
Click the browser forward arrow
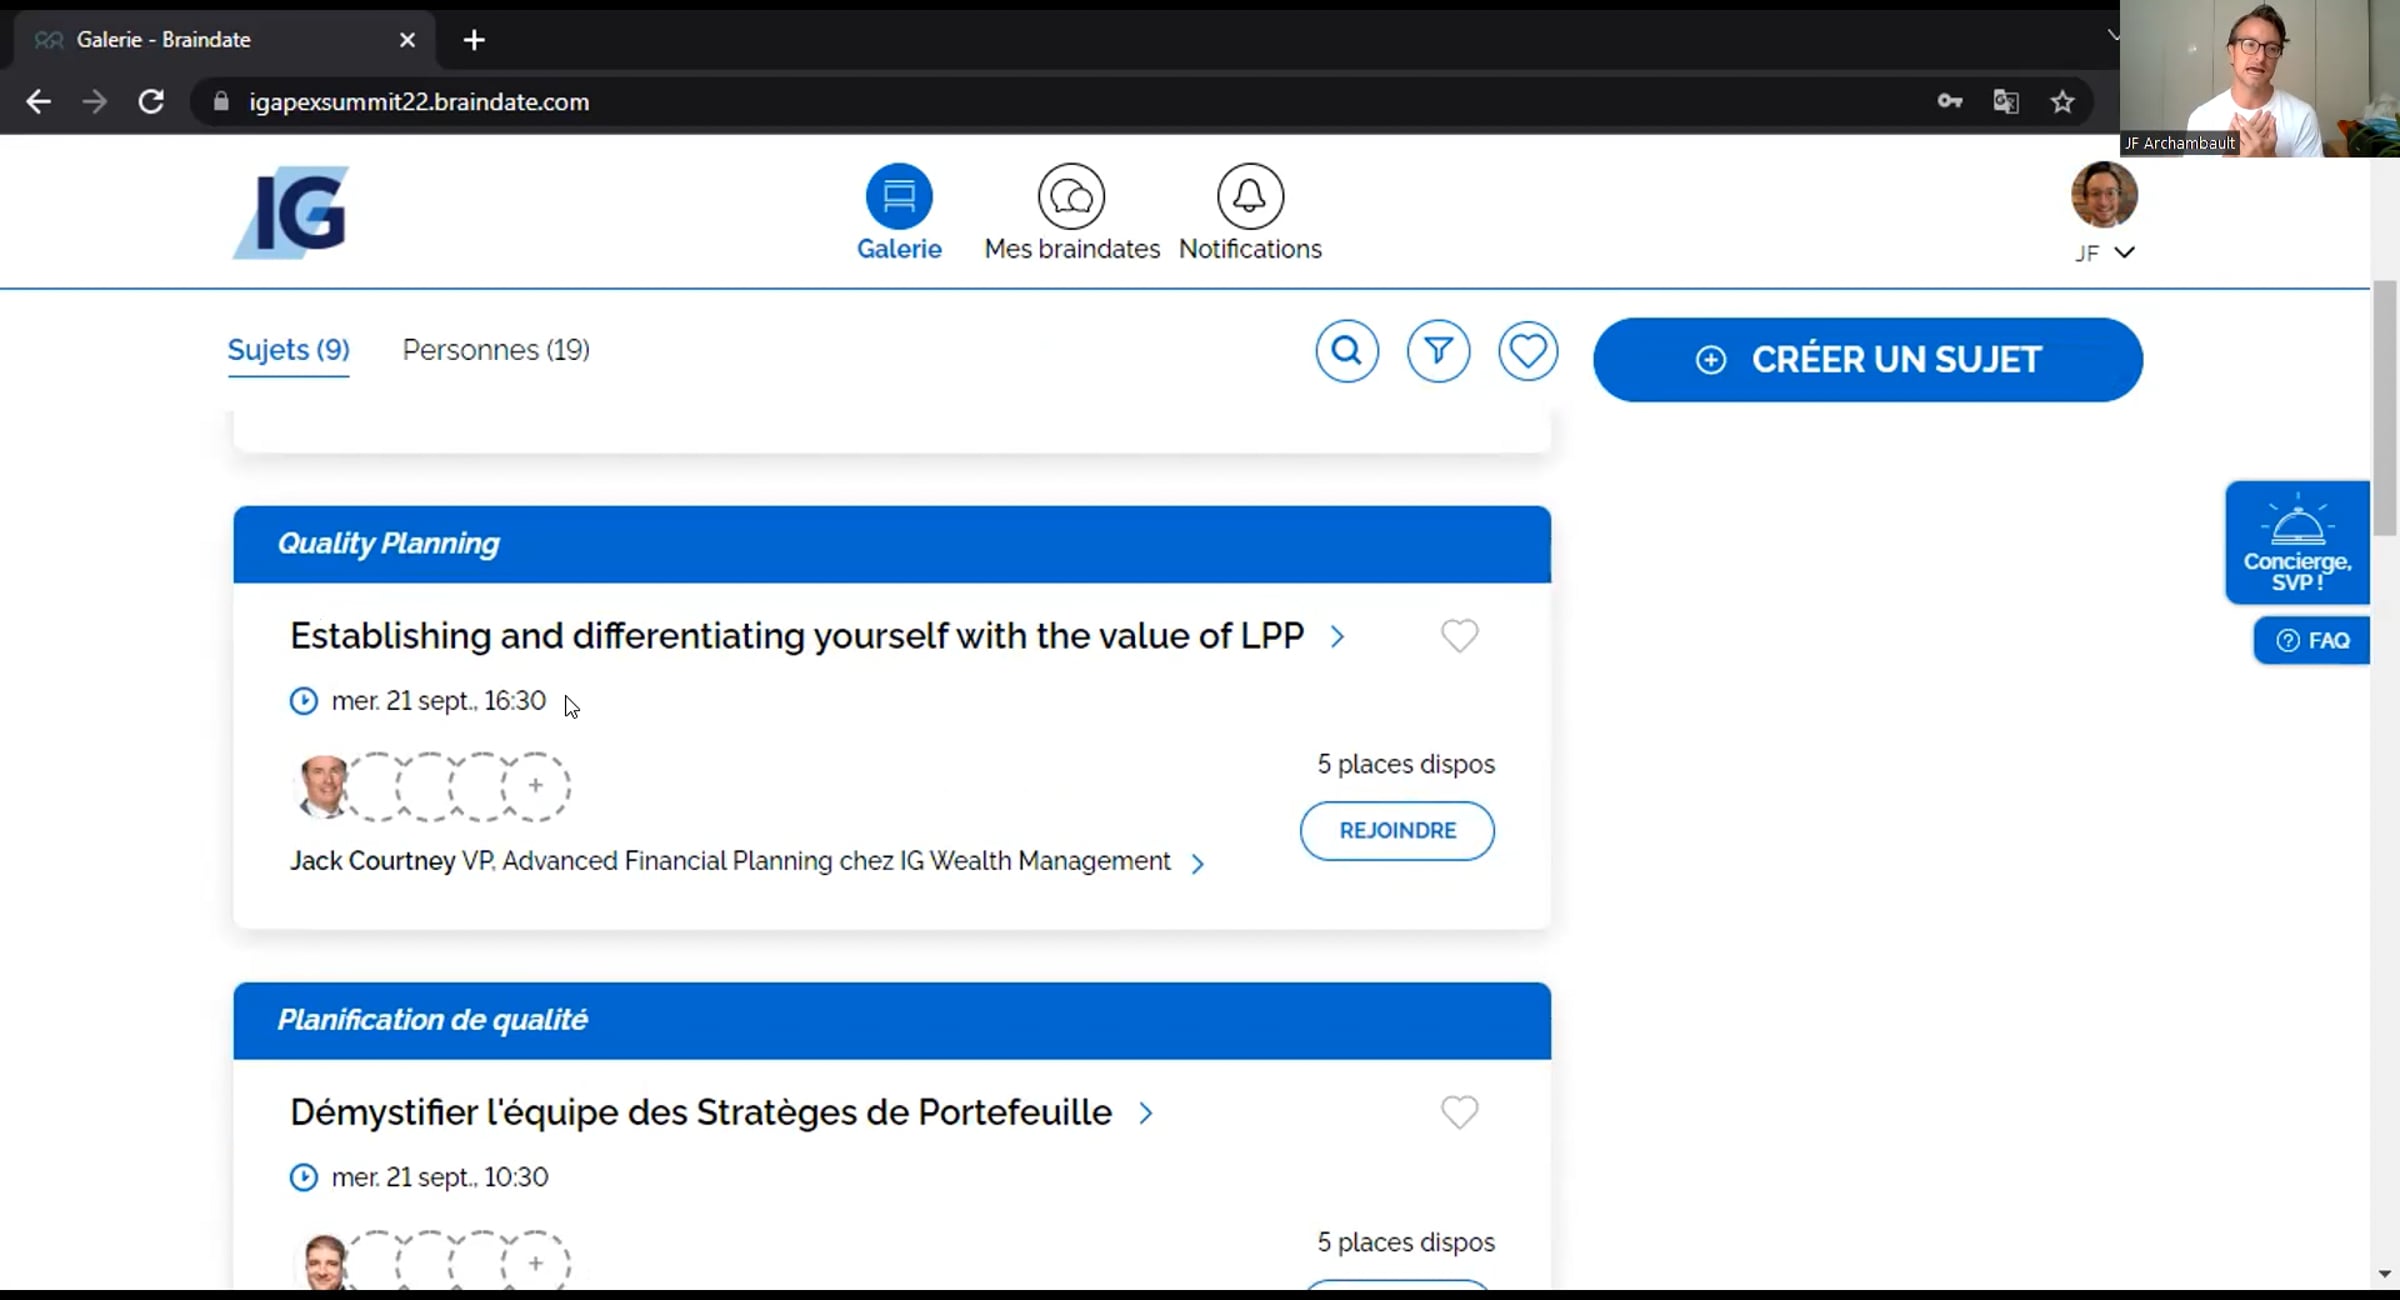[95, 102]
